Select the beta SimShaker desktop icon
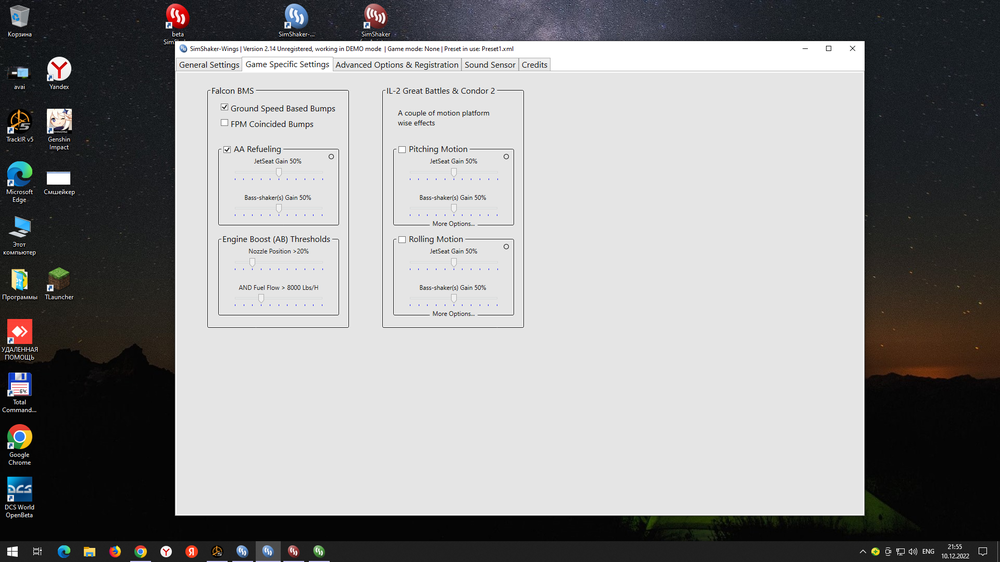This screenshot has height=562, width=1000. pyautogui.click(x=177, y=22)
